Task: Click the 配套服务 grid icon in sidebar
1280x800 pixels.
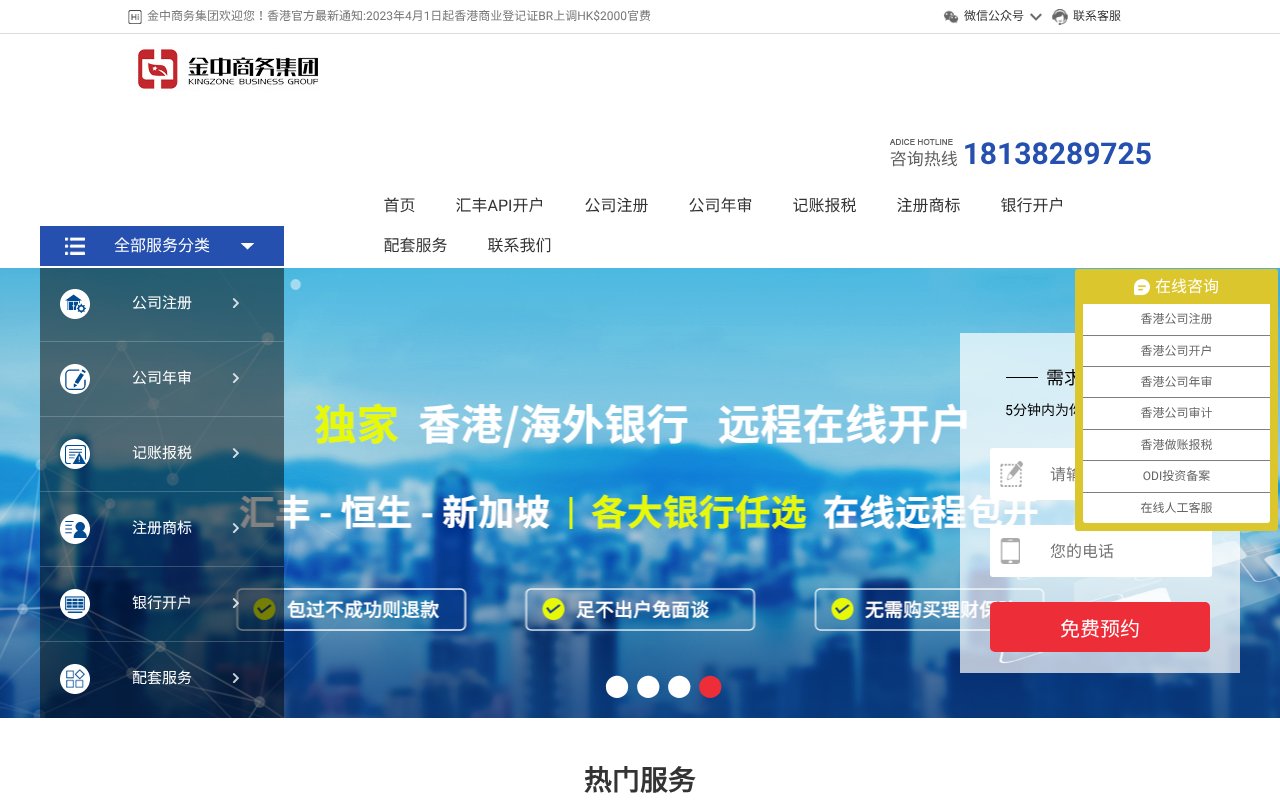Action: 75,678
